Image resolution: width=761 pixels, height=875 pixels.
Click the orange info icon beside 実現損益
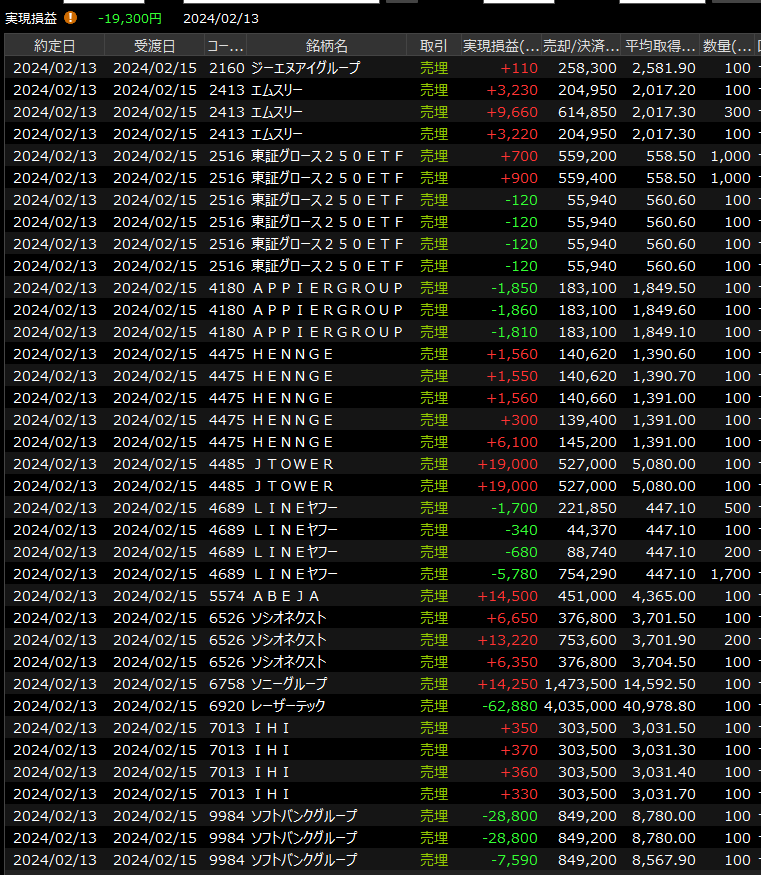(x=70, y=18)
